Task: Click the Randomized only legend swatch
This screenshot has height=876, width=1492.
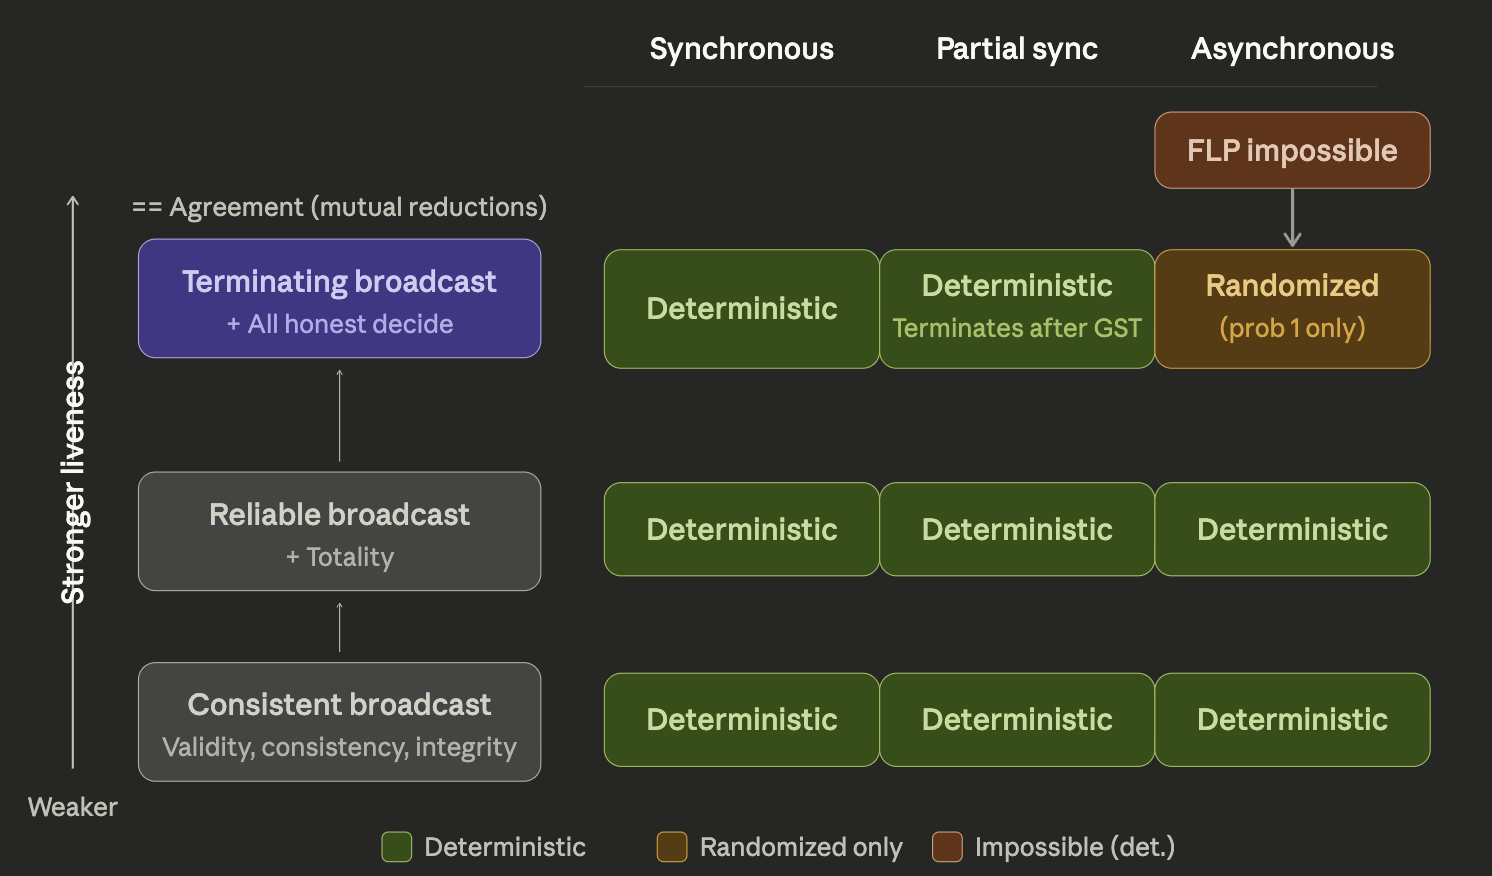Action: click(672, 847)
